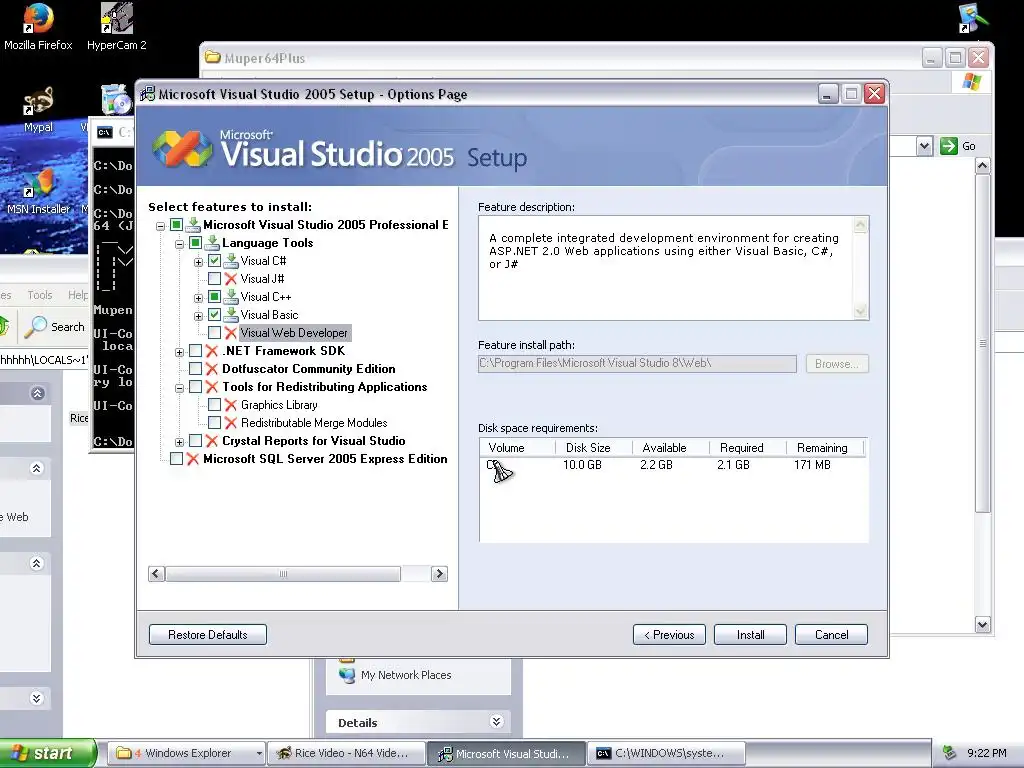Click the Microsoft Visual Studio taskbar item

coord(506,753)
